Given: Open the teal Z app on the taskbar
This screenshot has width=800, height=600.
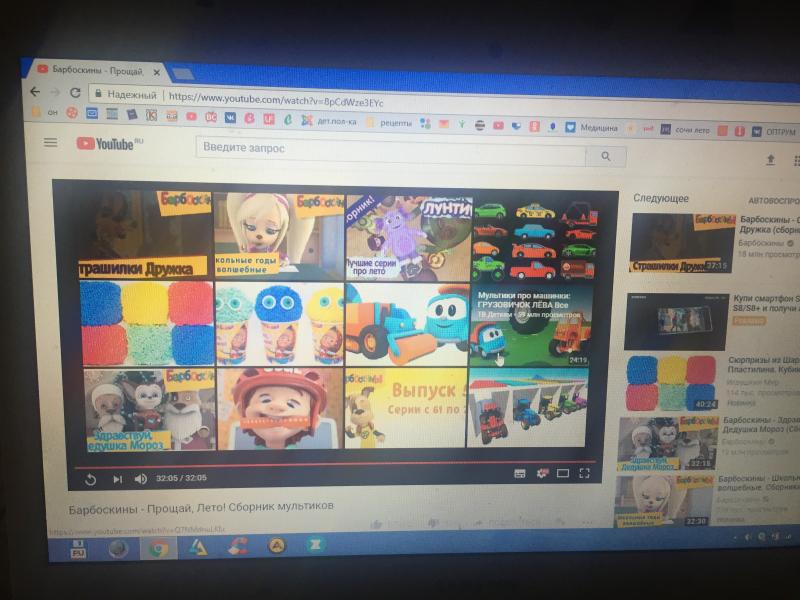Looking at the screenshot, I should [x=315, y=545].
